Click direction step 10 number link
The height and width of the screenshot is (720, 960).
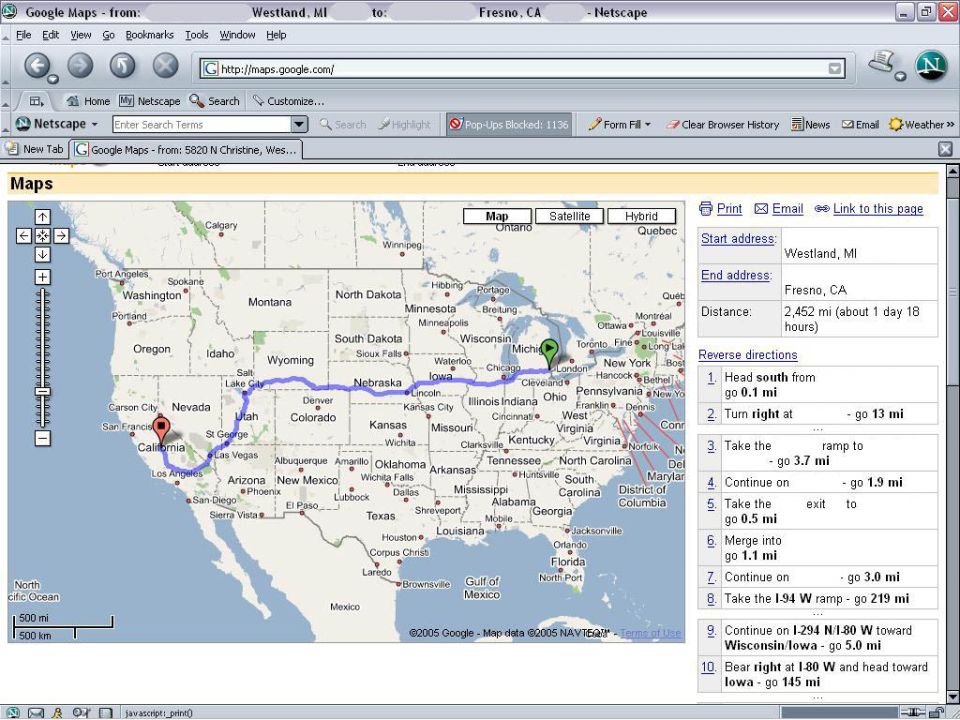point(708,667)
